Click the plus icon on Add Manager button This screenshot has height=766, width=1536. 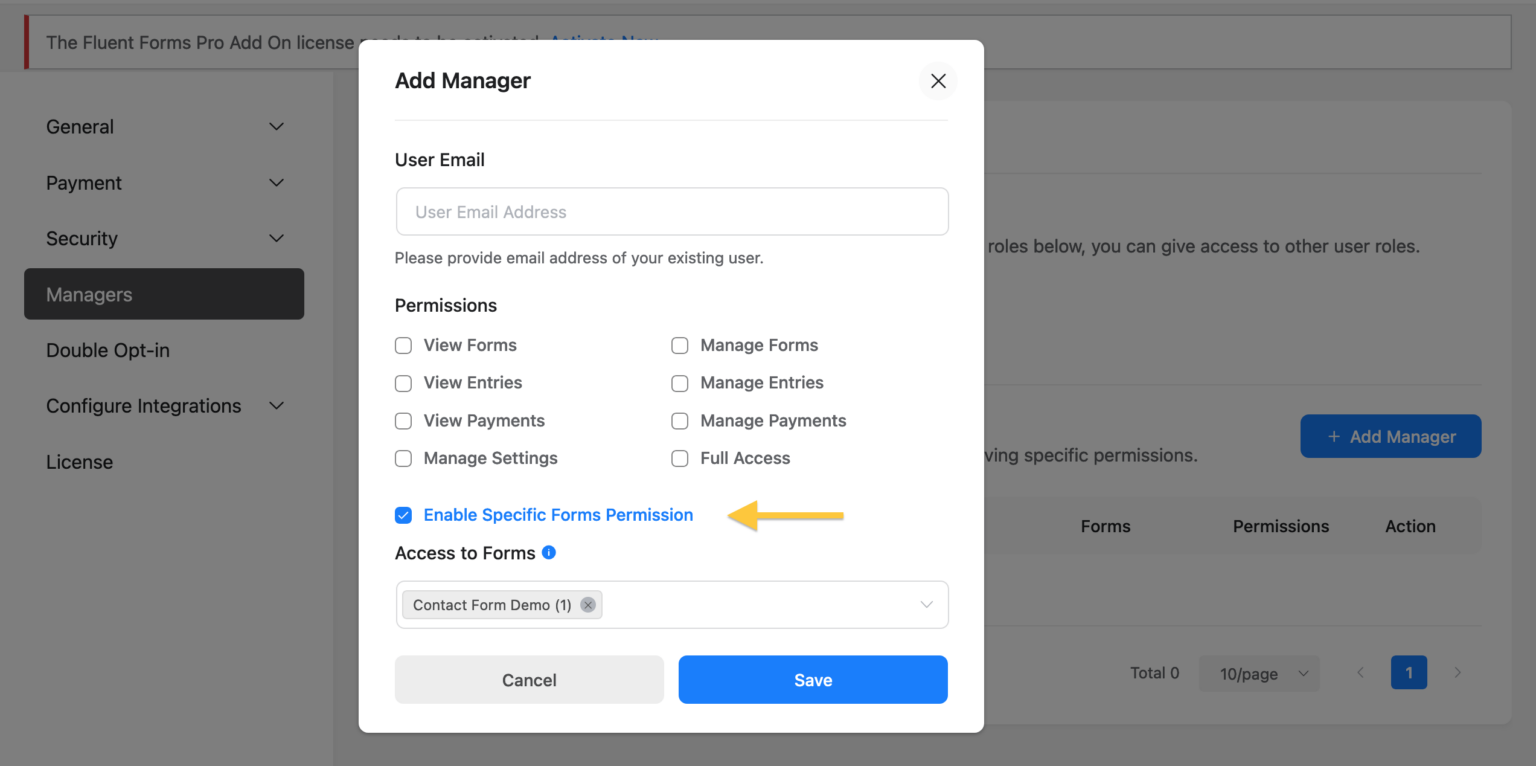[x=1335, y=436]
